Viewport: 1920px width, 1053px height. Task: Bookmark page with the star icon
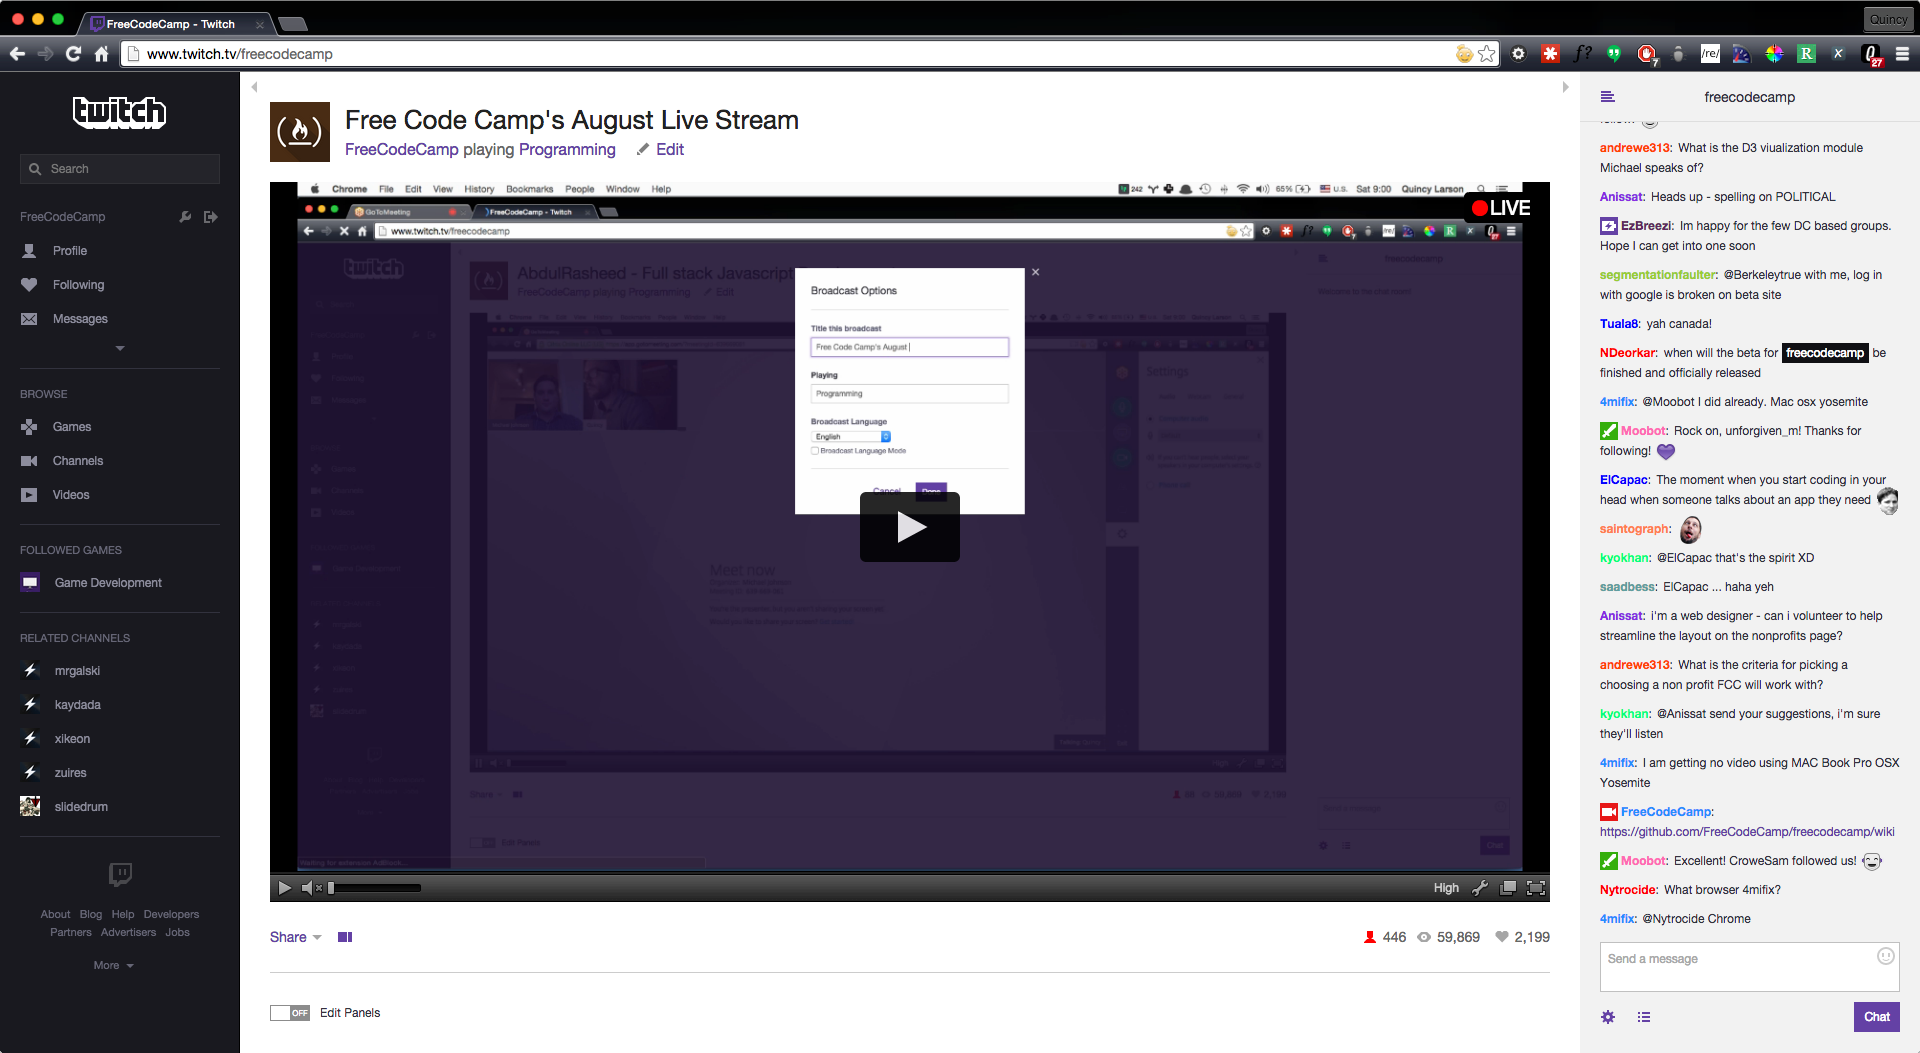tap(1487, 54)
